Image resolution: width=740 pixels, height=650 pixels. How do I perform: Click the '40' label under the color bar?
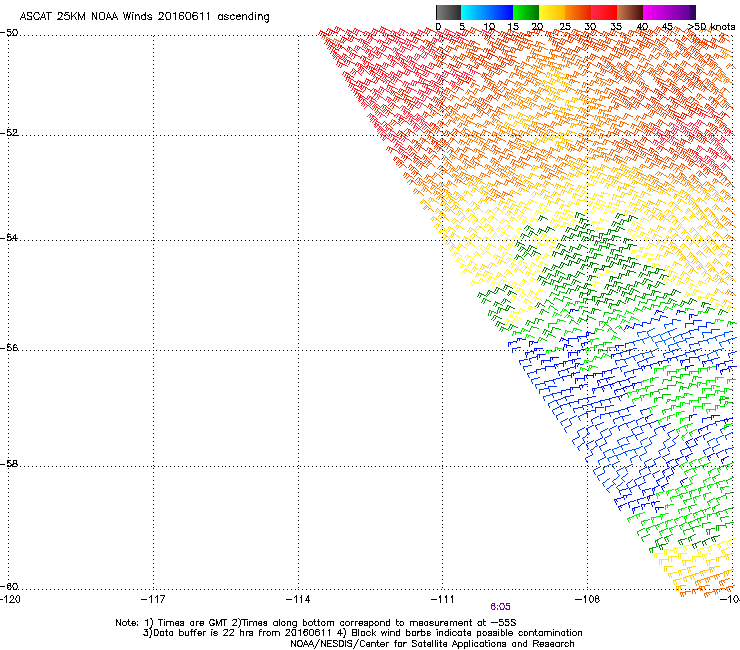[x=642, y=27]
